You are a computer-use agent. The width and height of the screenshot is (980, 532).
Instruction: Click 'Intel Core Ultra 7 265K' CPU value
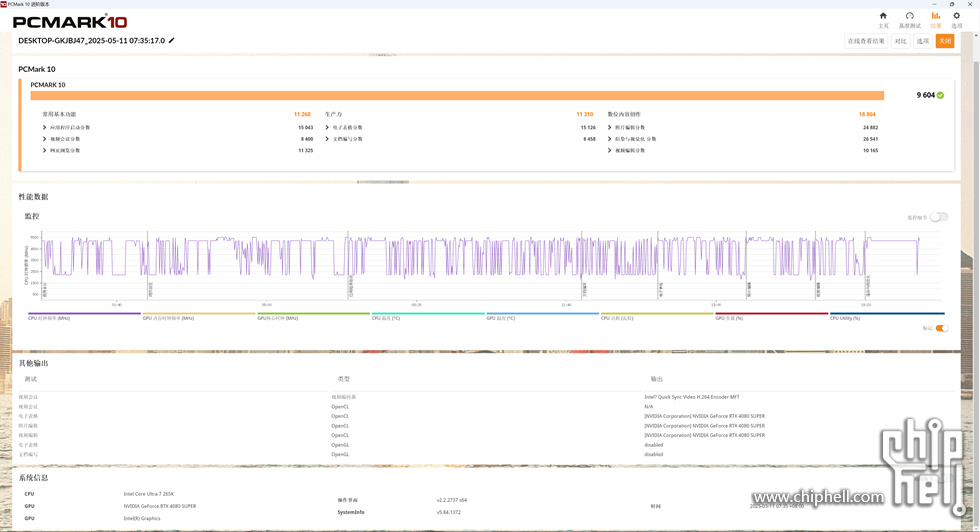pos(149,494)
